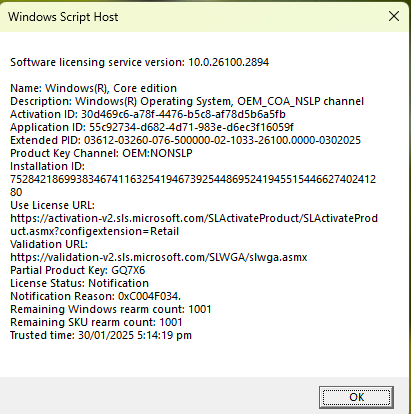Click the 'Name: Windows(R), Core edition' line
The height and width of the screenshot is (414, 411).
point(94,88)
